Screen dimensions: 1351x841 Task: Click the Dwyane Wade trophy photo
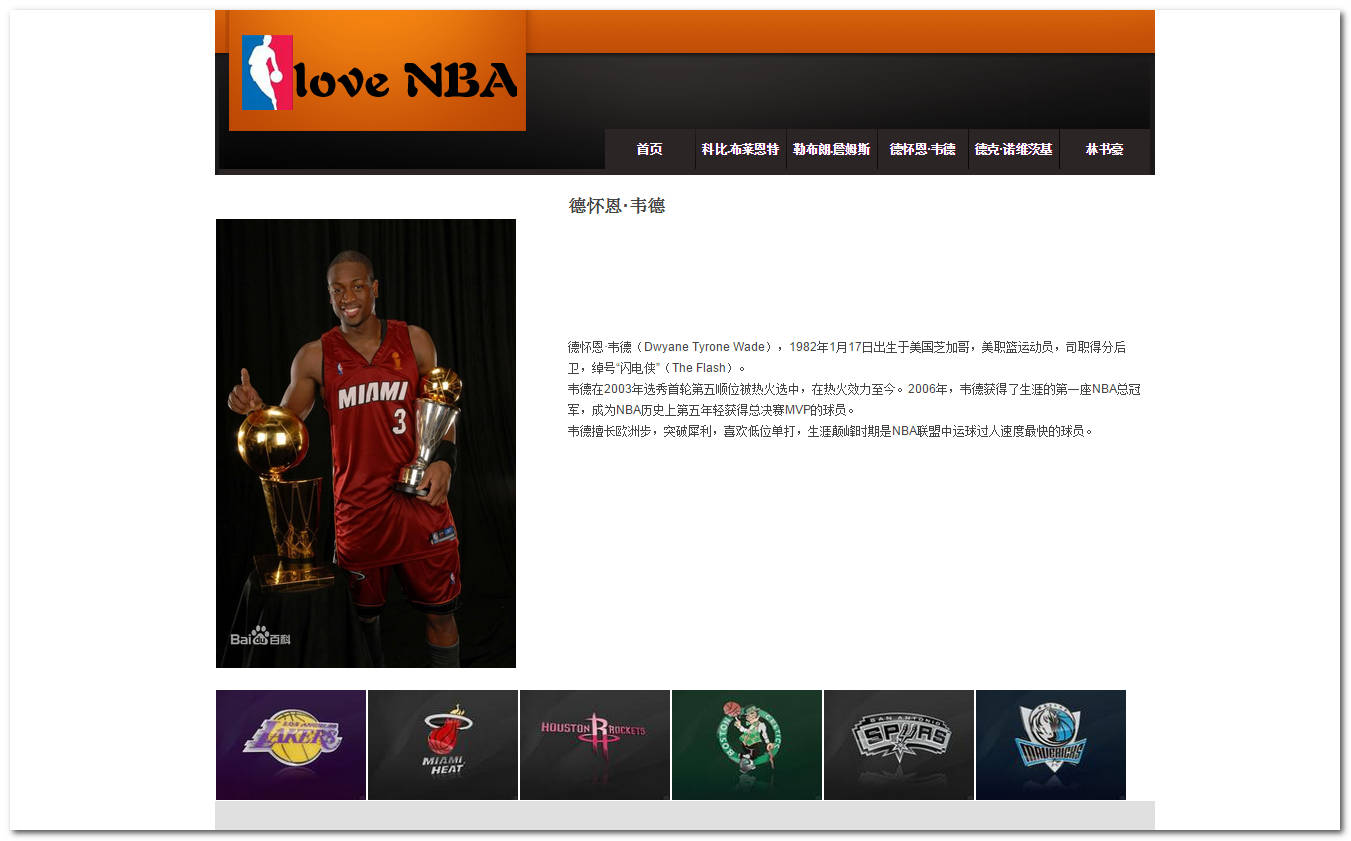click(366, 443)
